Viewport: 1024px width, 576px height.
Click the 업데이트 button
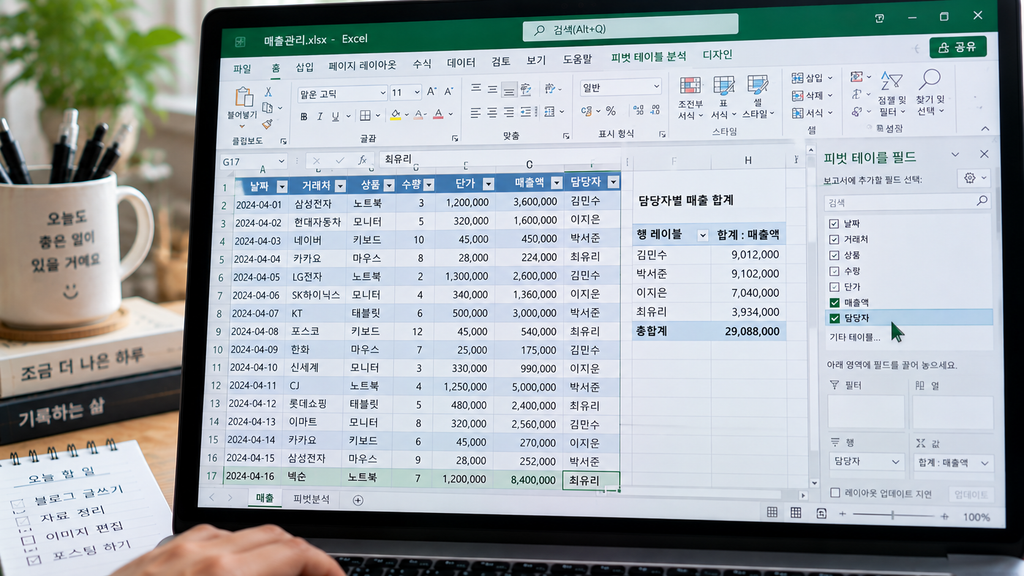point(970,494)
